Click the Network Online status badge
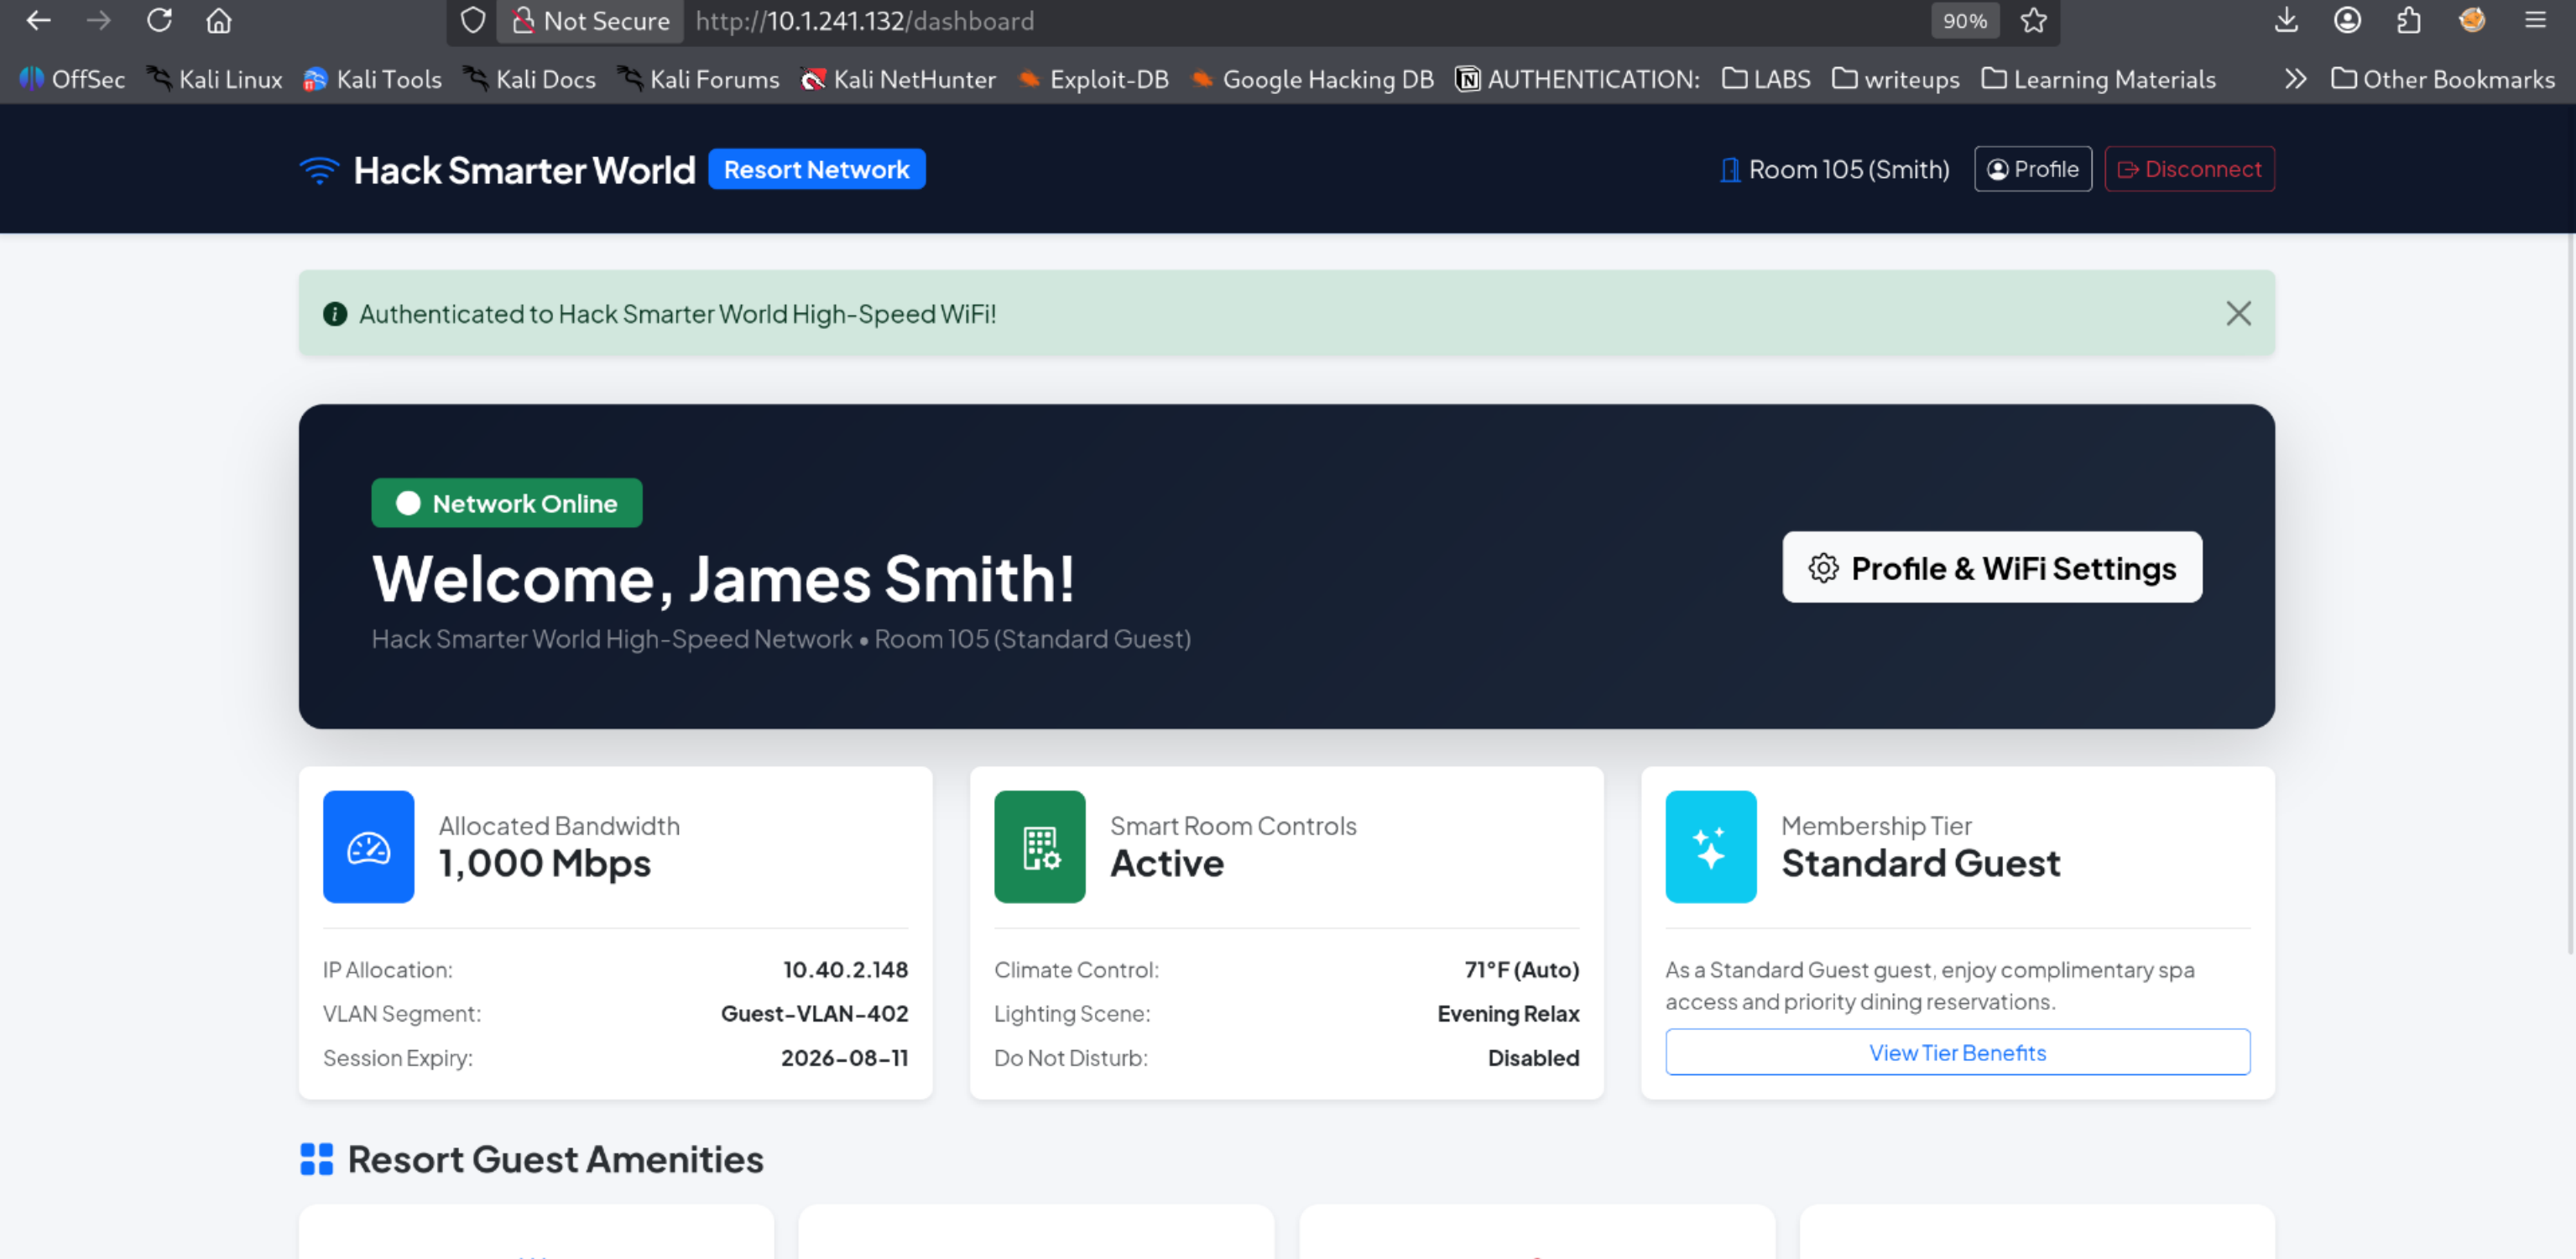 point(506,503)
